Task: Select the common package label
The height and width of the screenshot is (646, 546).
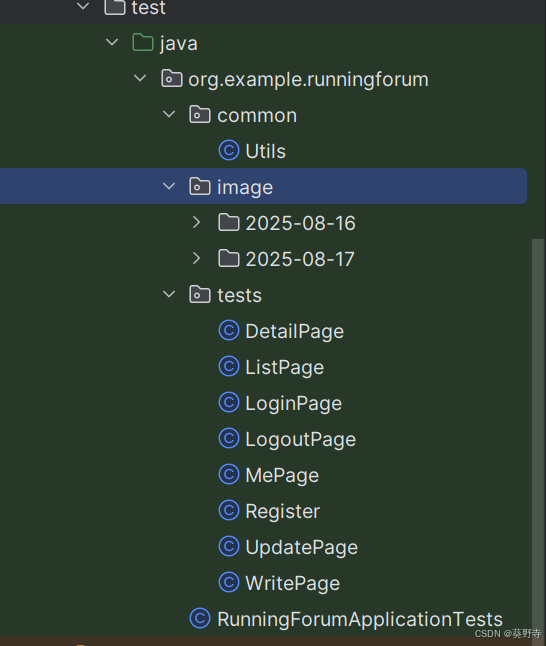Action: [257, 115]
